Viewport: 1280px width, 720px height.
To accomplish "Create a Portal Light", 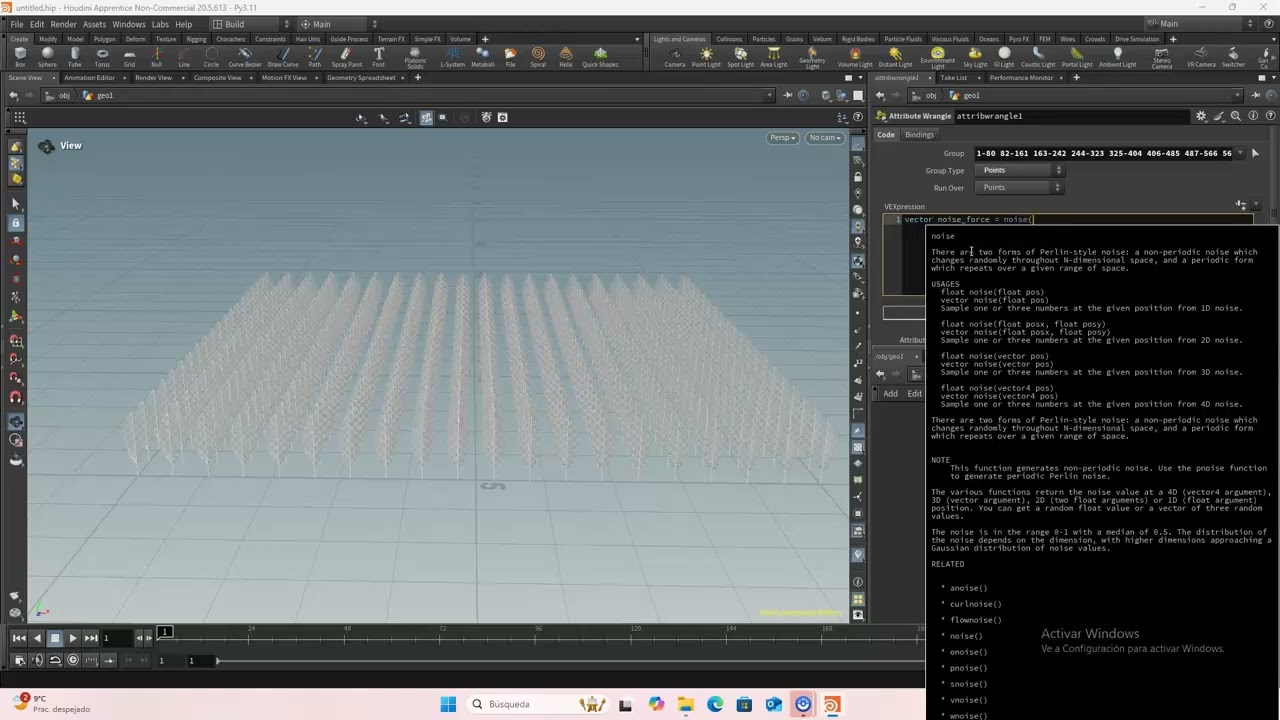I will coord(1077,57).
